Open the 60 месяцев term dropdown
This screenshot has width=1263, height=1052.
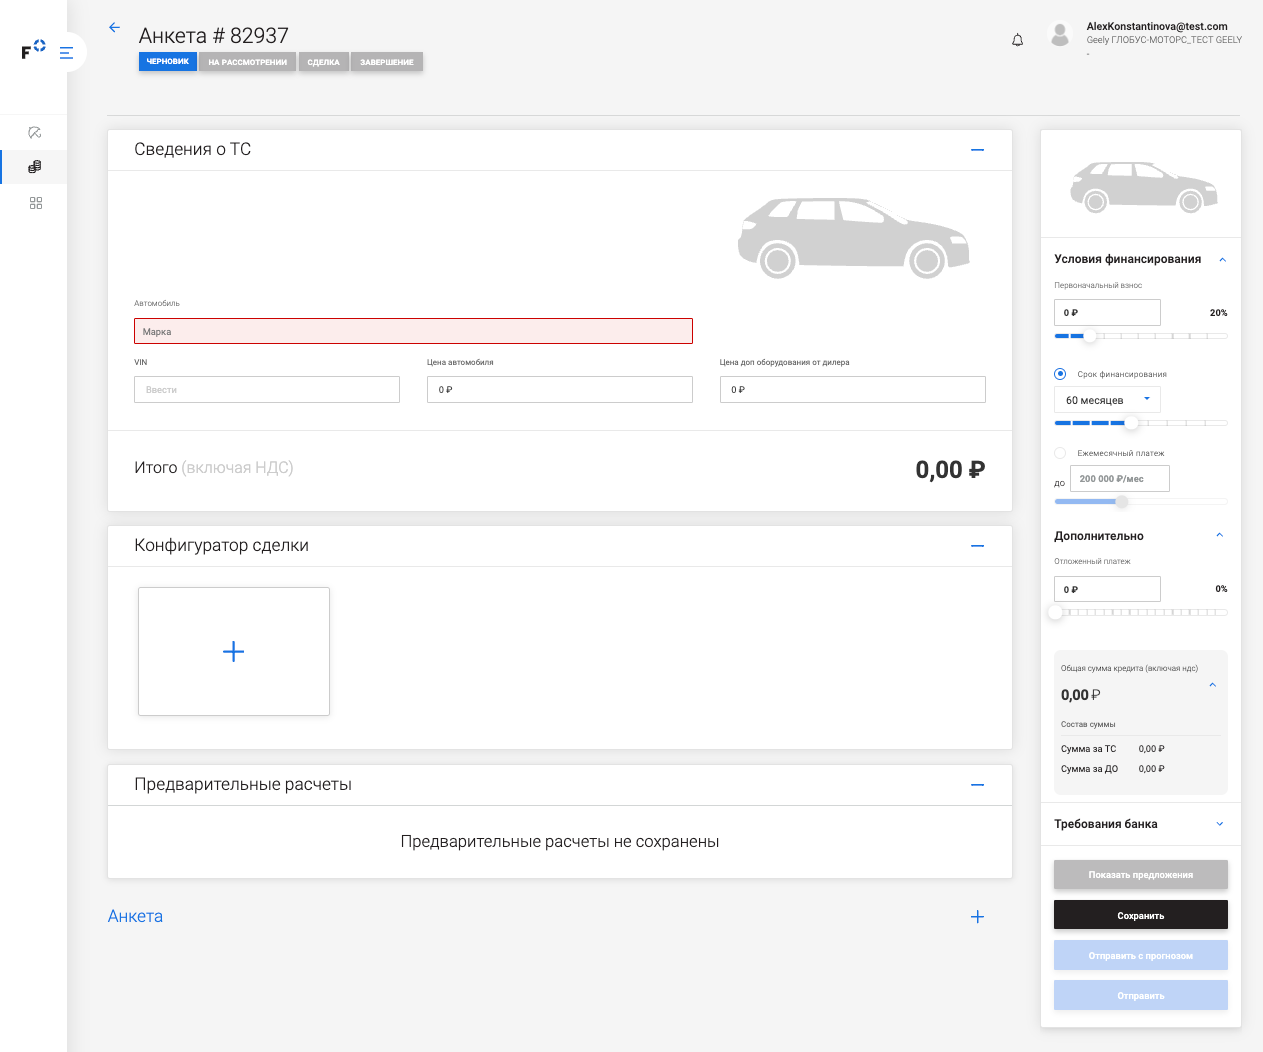(x=1107, y=400)
